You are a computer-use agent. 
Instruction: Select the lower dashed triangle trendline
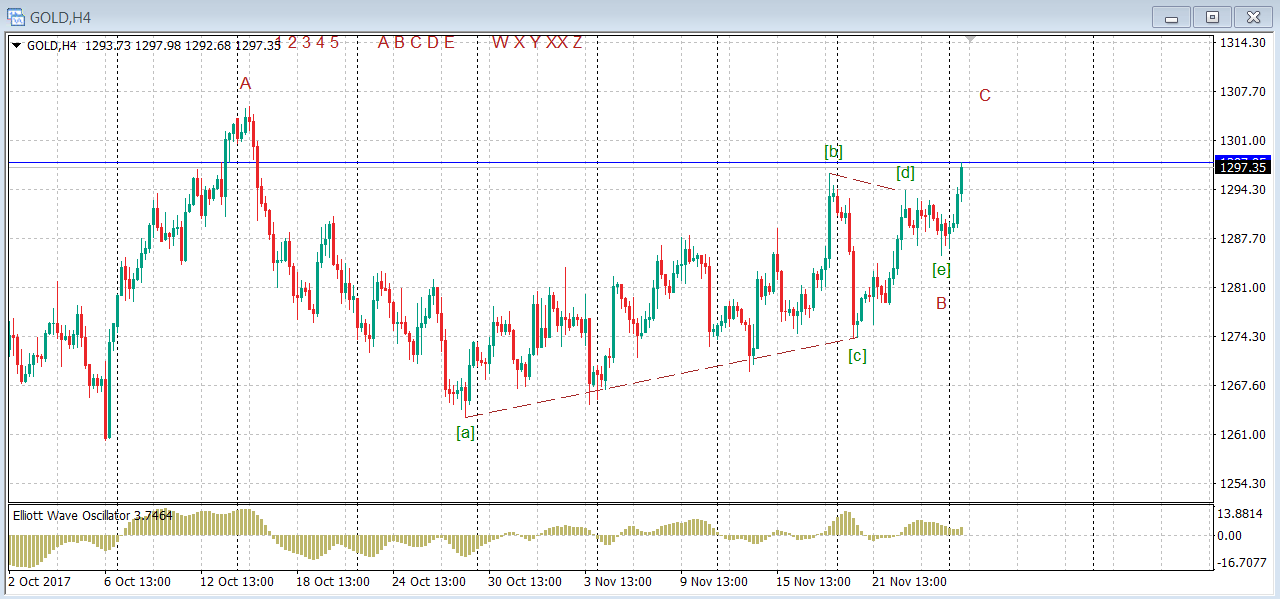tap(660, 377)
